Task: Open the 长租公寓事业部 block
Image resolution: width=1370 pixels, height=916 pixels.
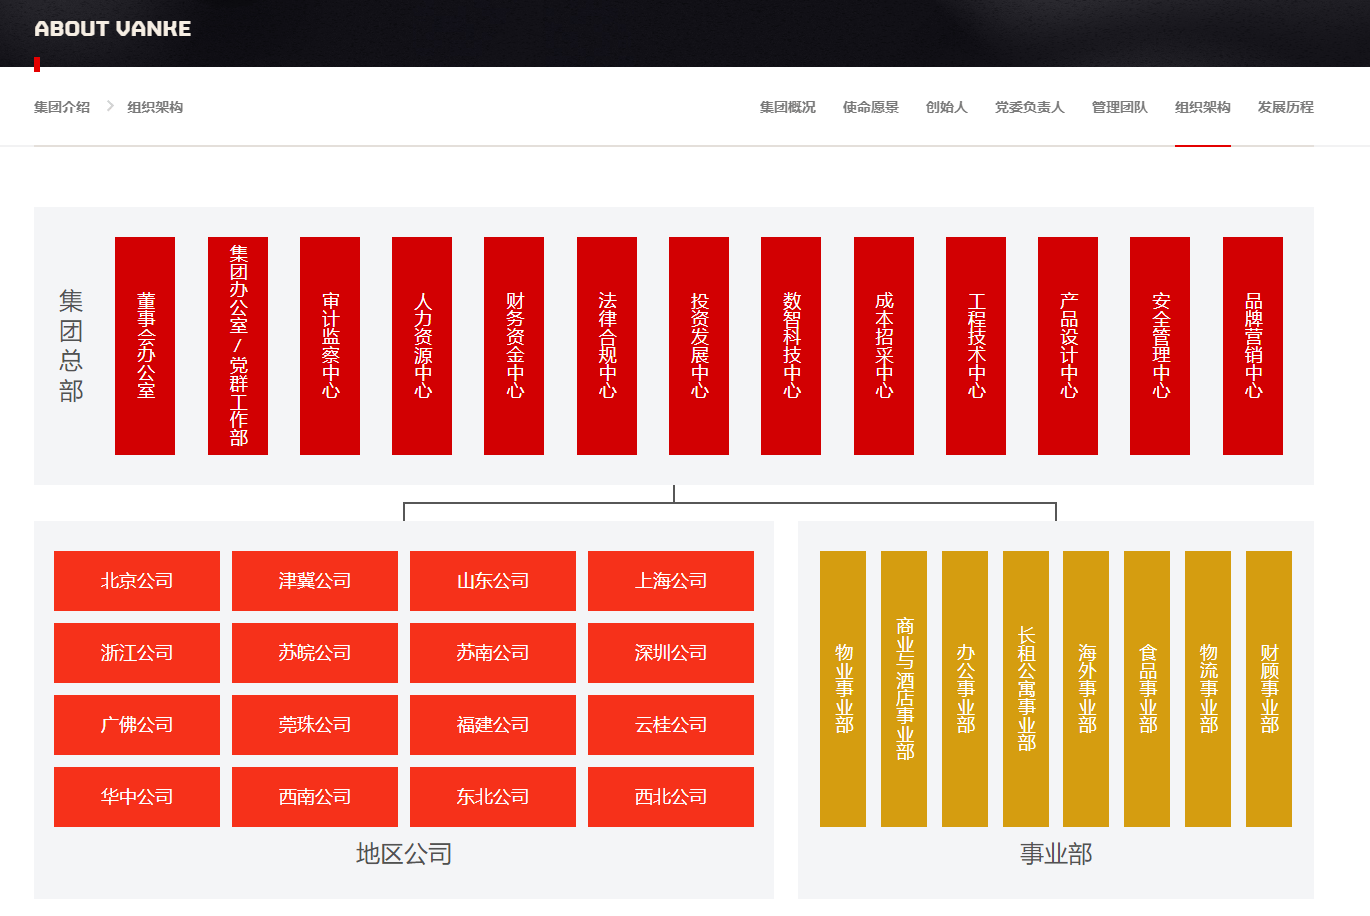Action: [1026, 689]
